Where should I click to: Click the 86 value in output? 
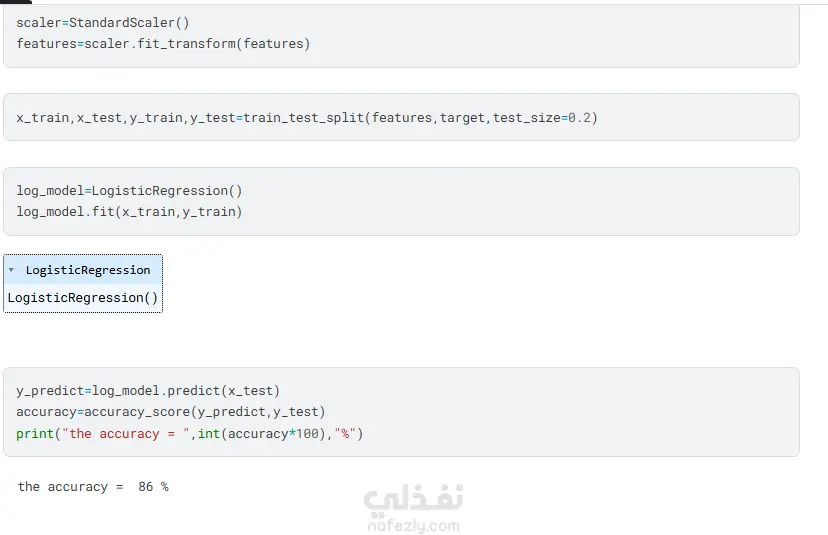(146, 487)
